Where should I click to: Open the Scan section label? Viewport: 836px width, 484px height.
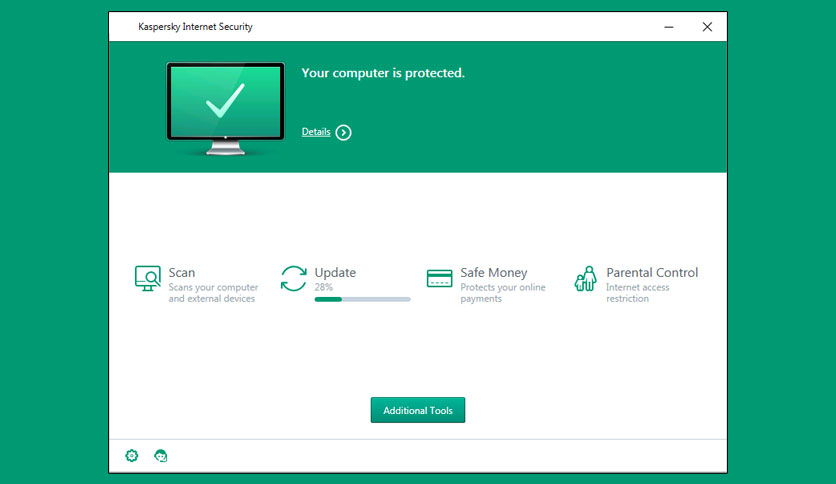[182, 272]
